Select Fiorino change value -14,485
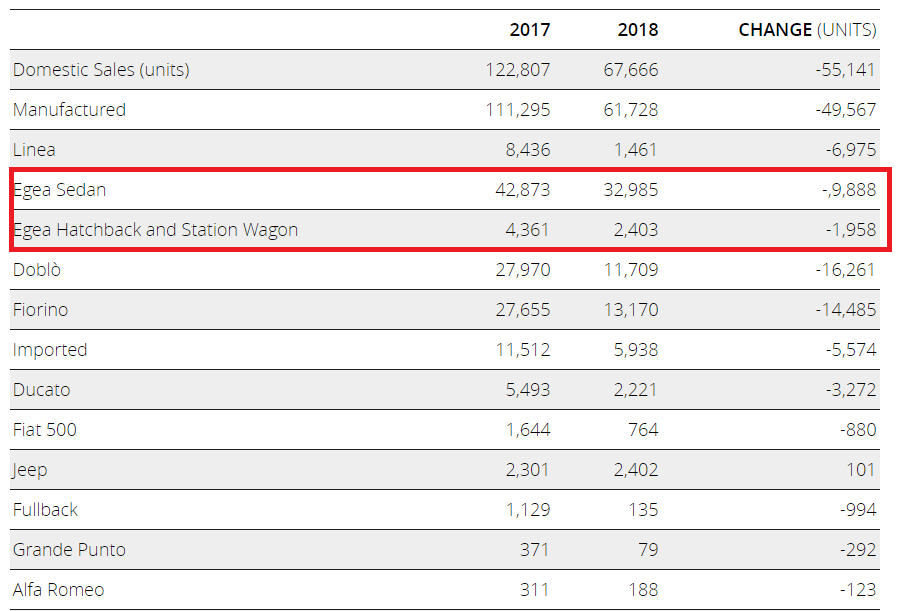The height and width of the screenshot is (611, 897). point(846,310)
